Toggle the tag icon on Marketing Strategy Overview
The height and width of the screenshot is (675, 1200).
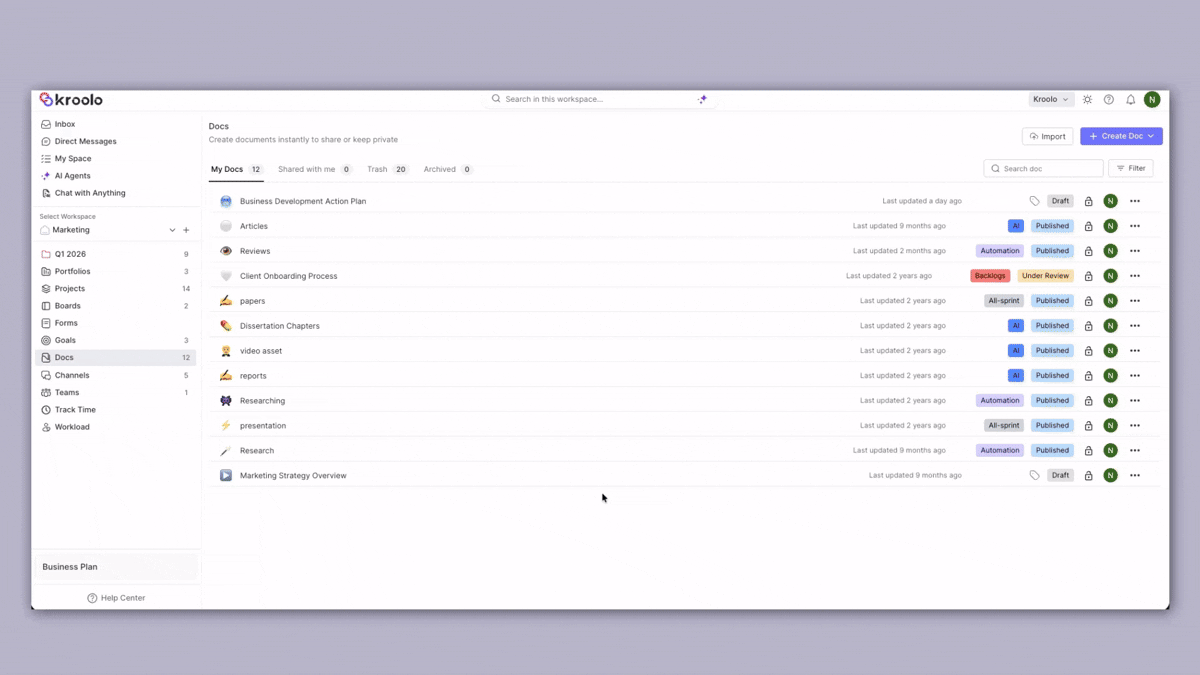(1035, 475)
